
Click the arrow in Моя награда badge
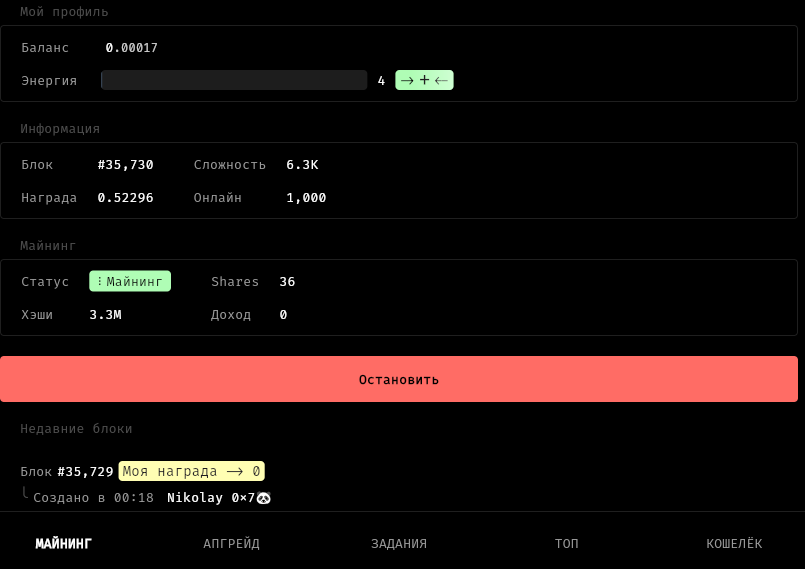(x=235, y=471)
